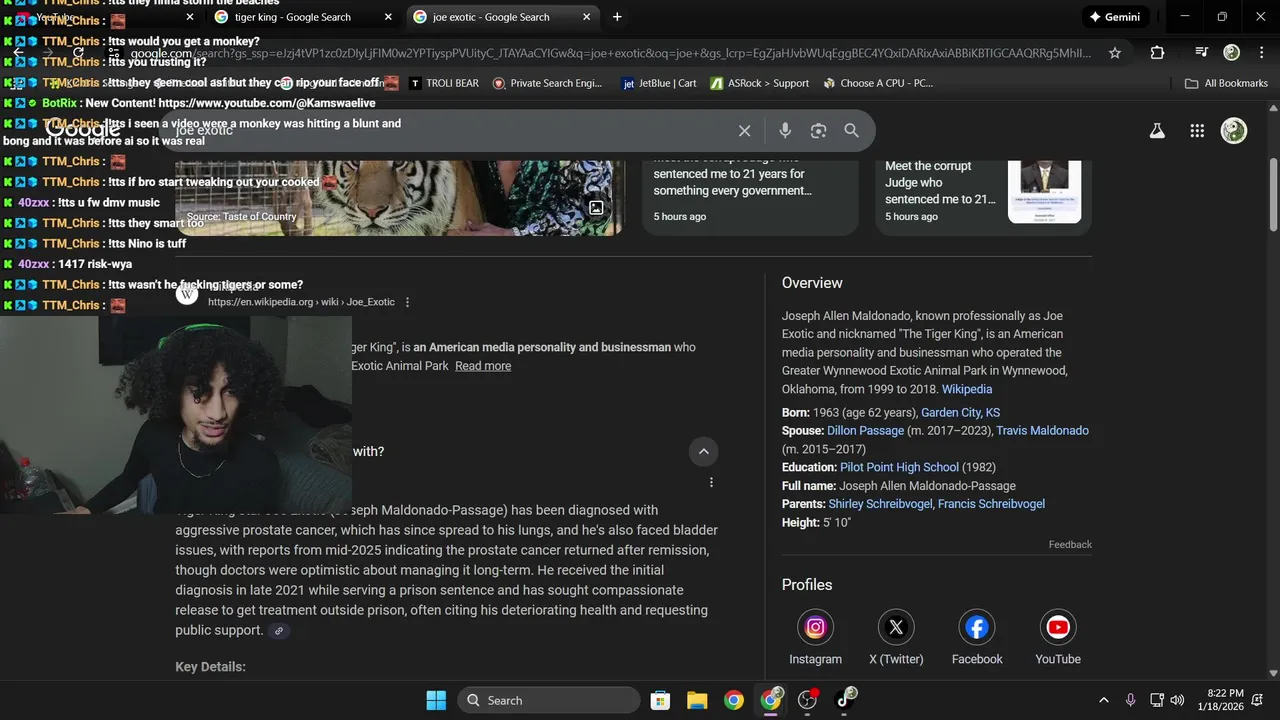Image resolution: width=1280 pixels, height=720 pixels.
Task: Open the Facebook profile icon
Action: click(x=977, y=628)
